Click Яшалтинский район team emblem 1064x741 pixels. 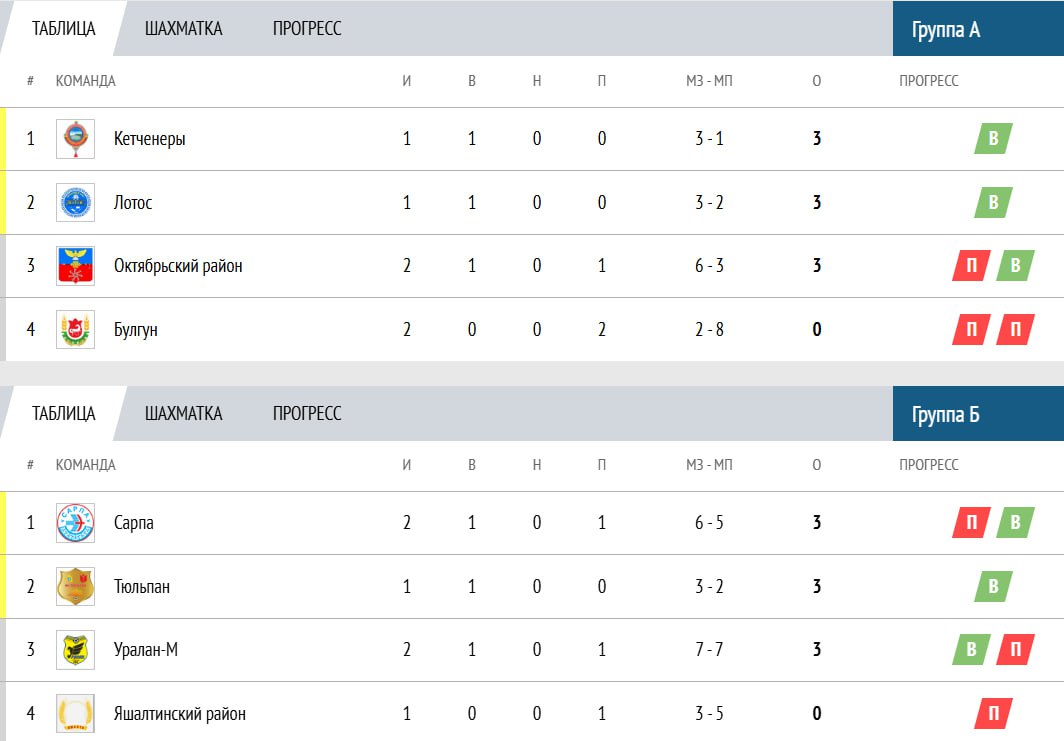pos(75,714)
